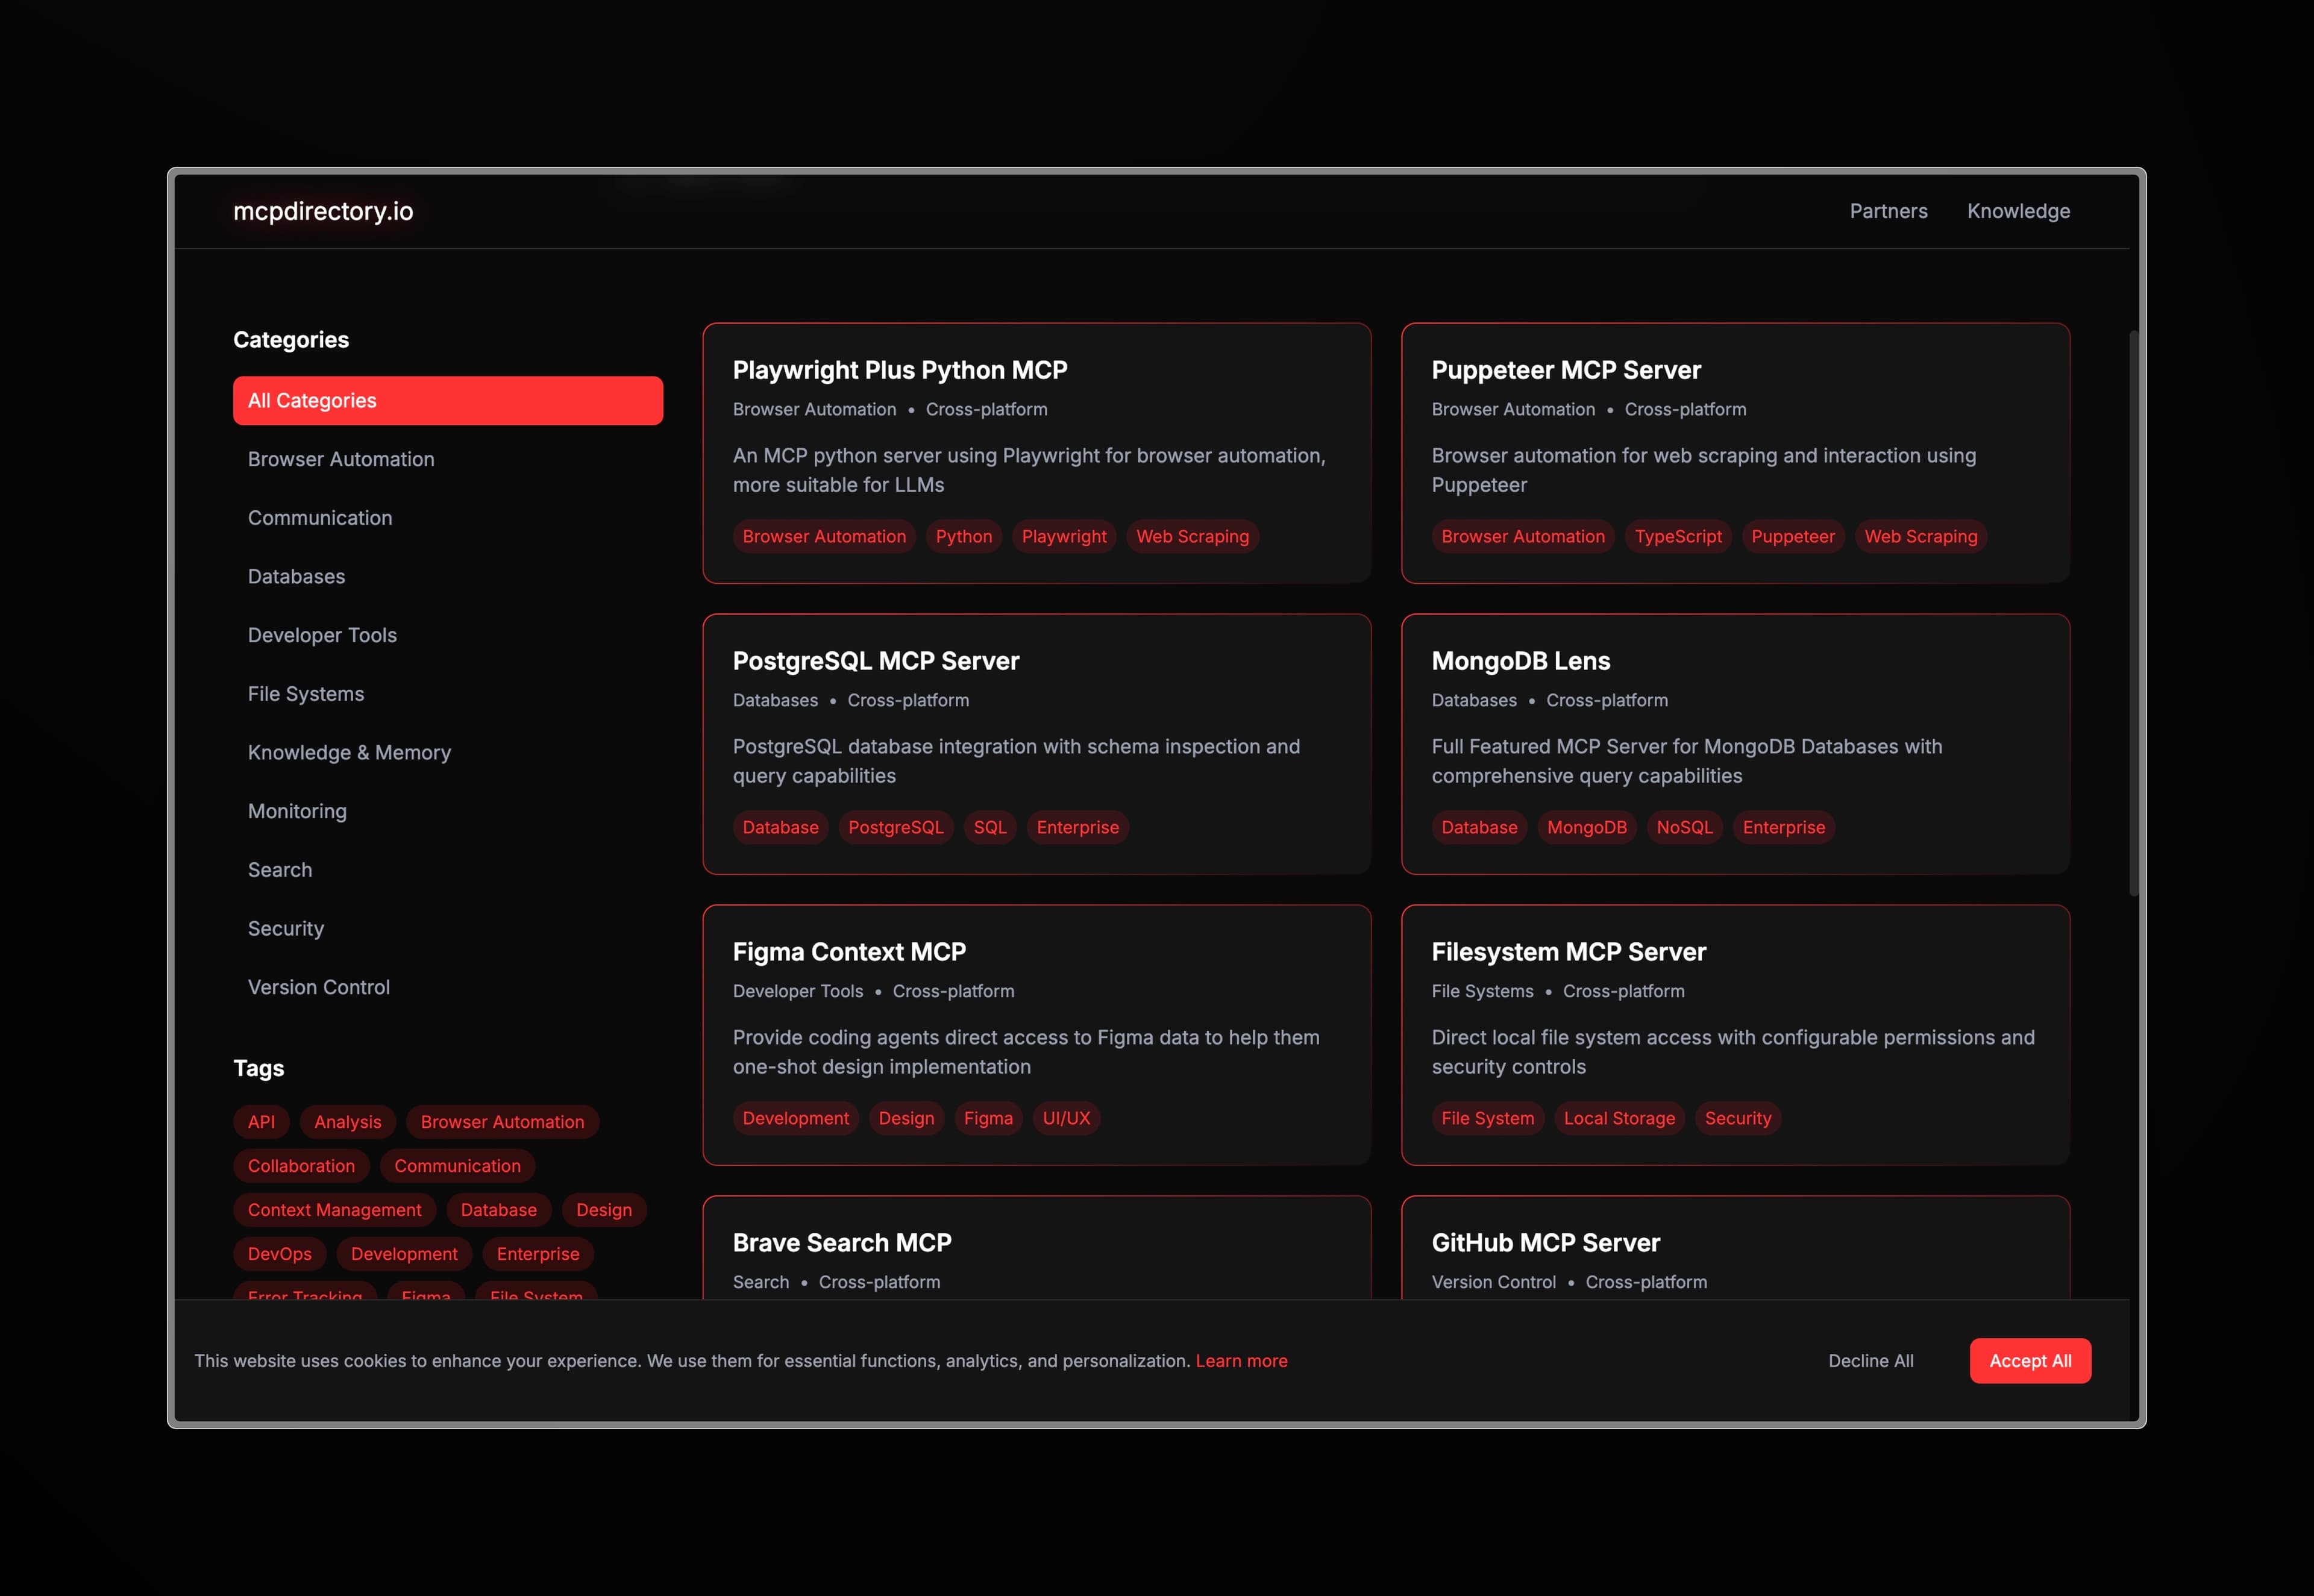Click Python tag on Playwright Plus card
2314x1596 pixels.
[x=964, y=537]
